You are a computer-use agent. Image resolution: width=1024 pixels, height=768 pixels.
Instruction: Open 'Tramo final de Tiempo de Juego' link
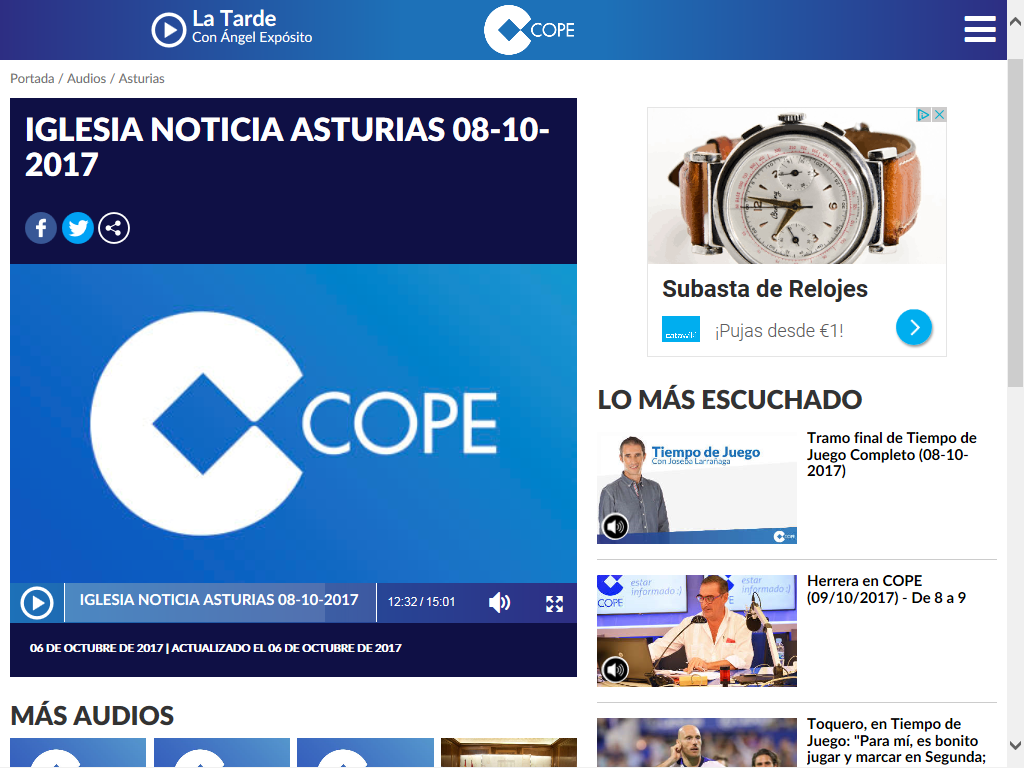[x=891, y=455]
